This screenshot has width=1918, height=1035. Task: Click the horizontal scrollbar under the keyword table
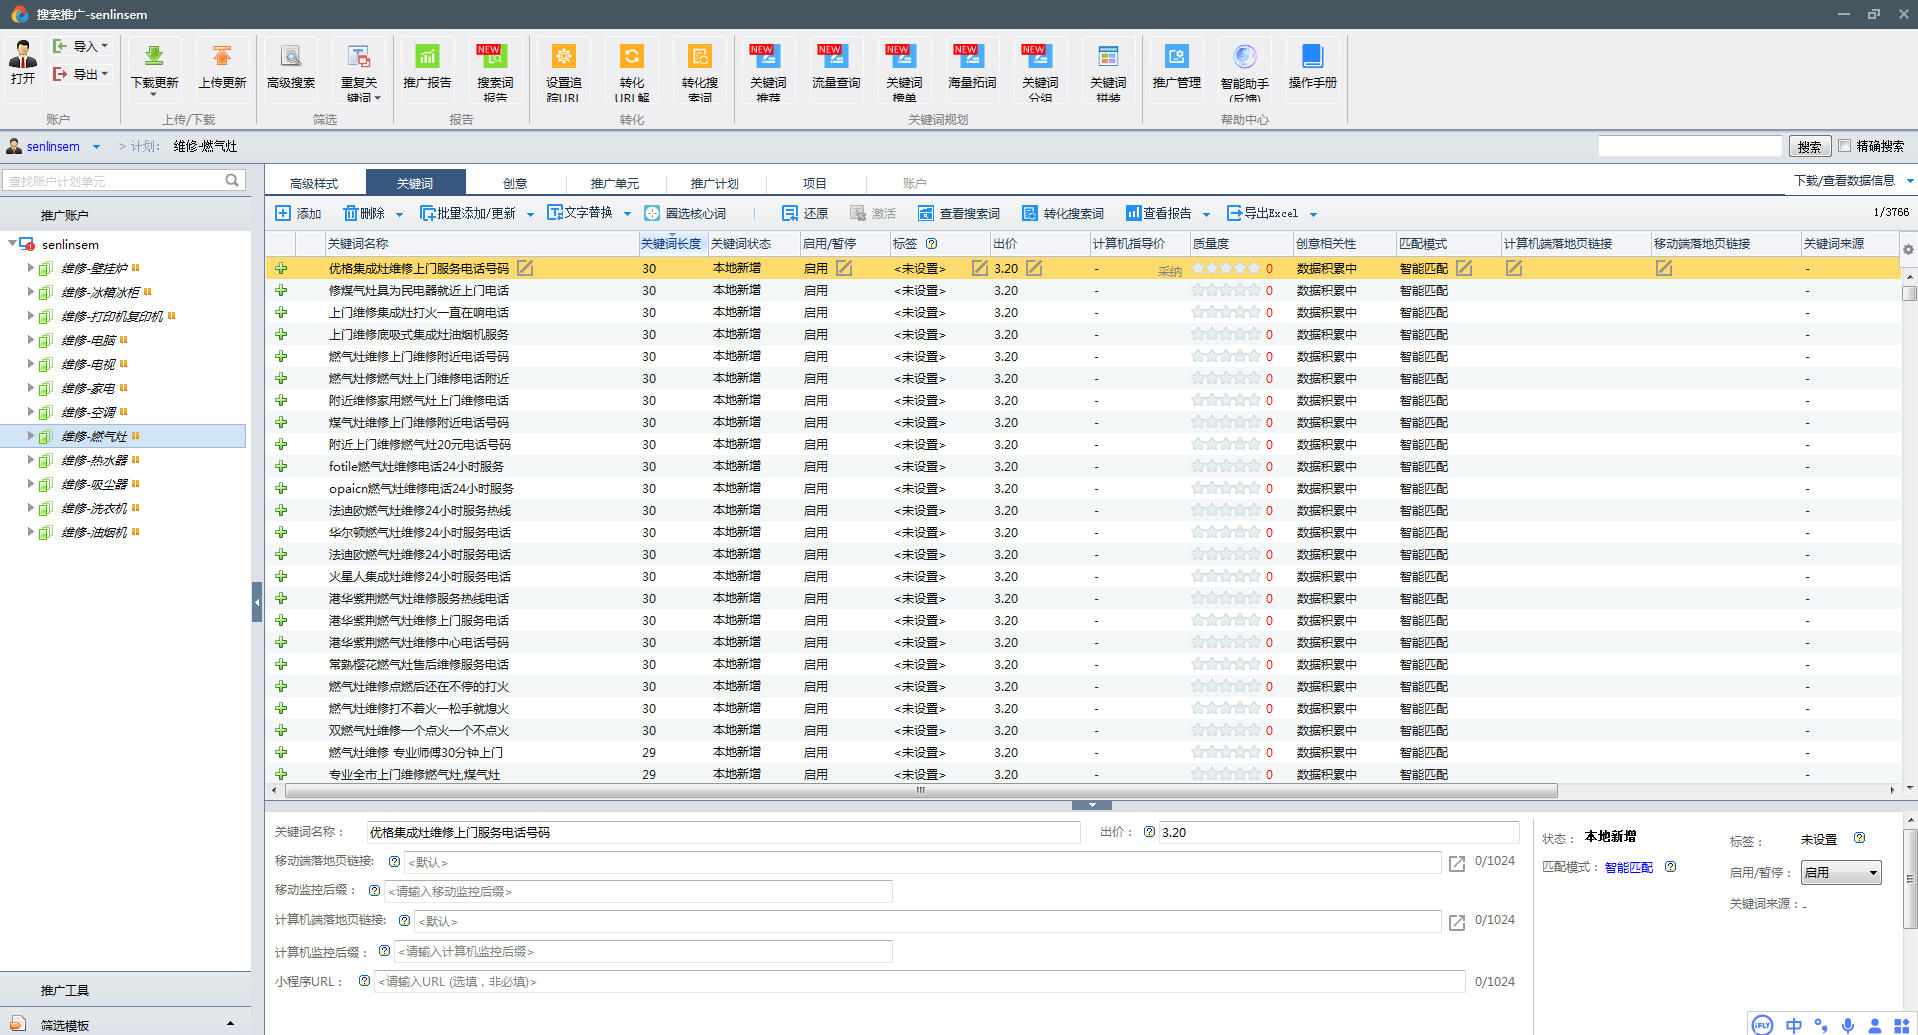coord(920,790)
